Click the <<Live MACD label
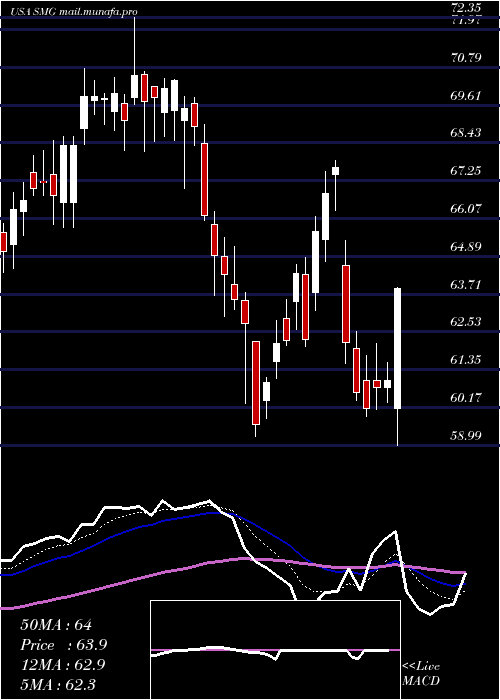This screenshot has width=500, height=700. (x=421, y=673)
